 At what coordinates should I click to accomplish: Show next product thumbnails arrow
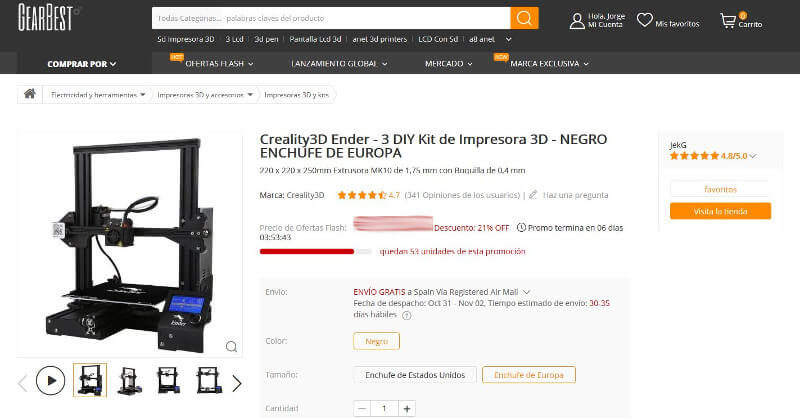[x=237, y=383]
